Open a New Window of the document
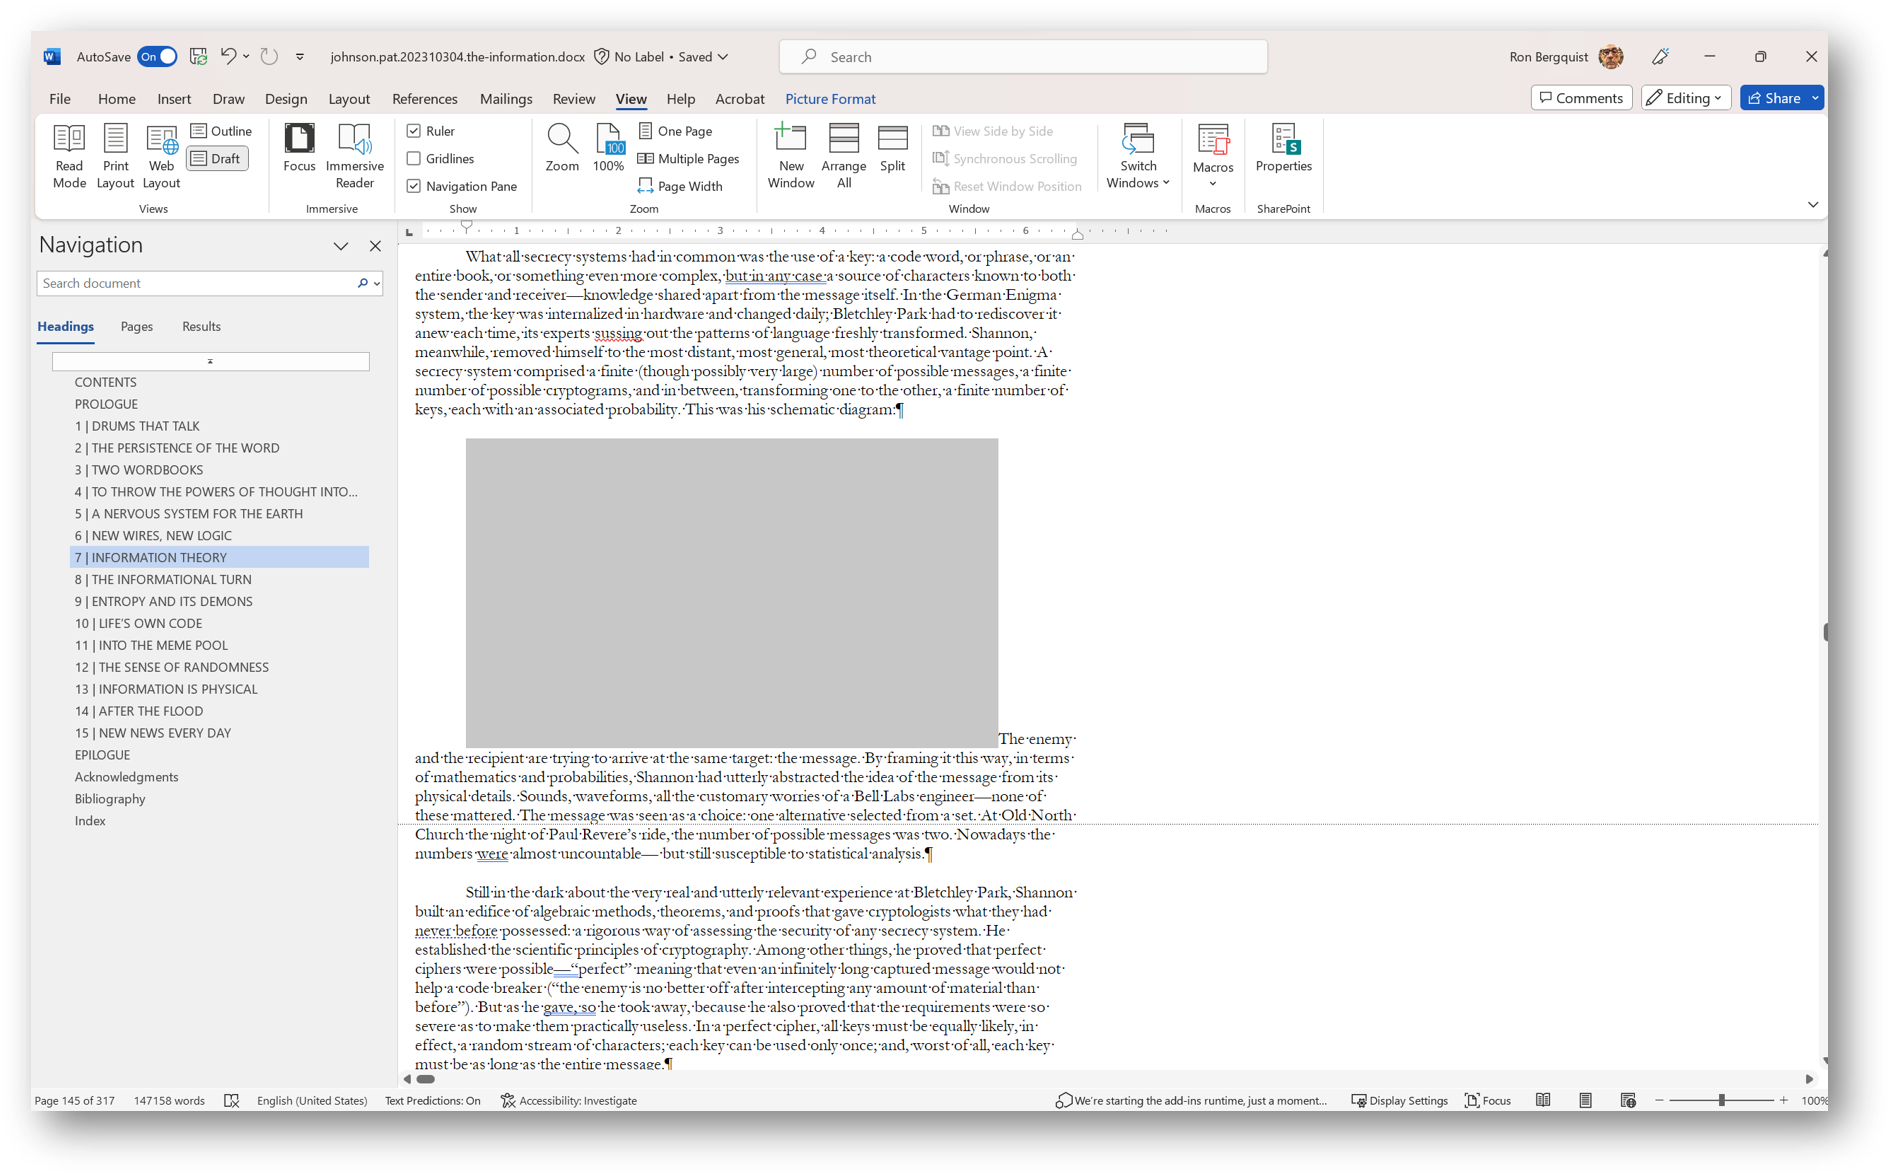 pos(790,155)
